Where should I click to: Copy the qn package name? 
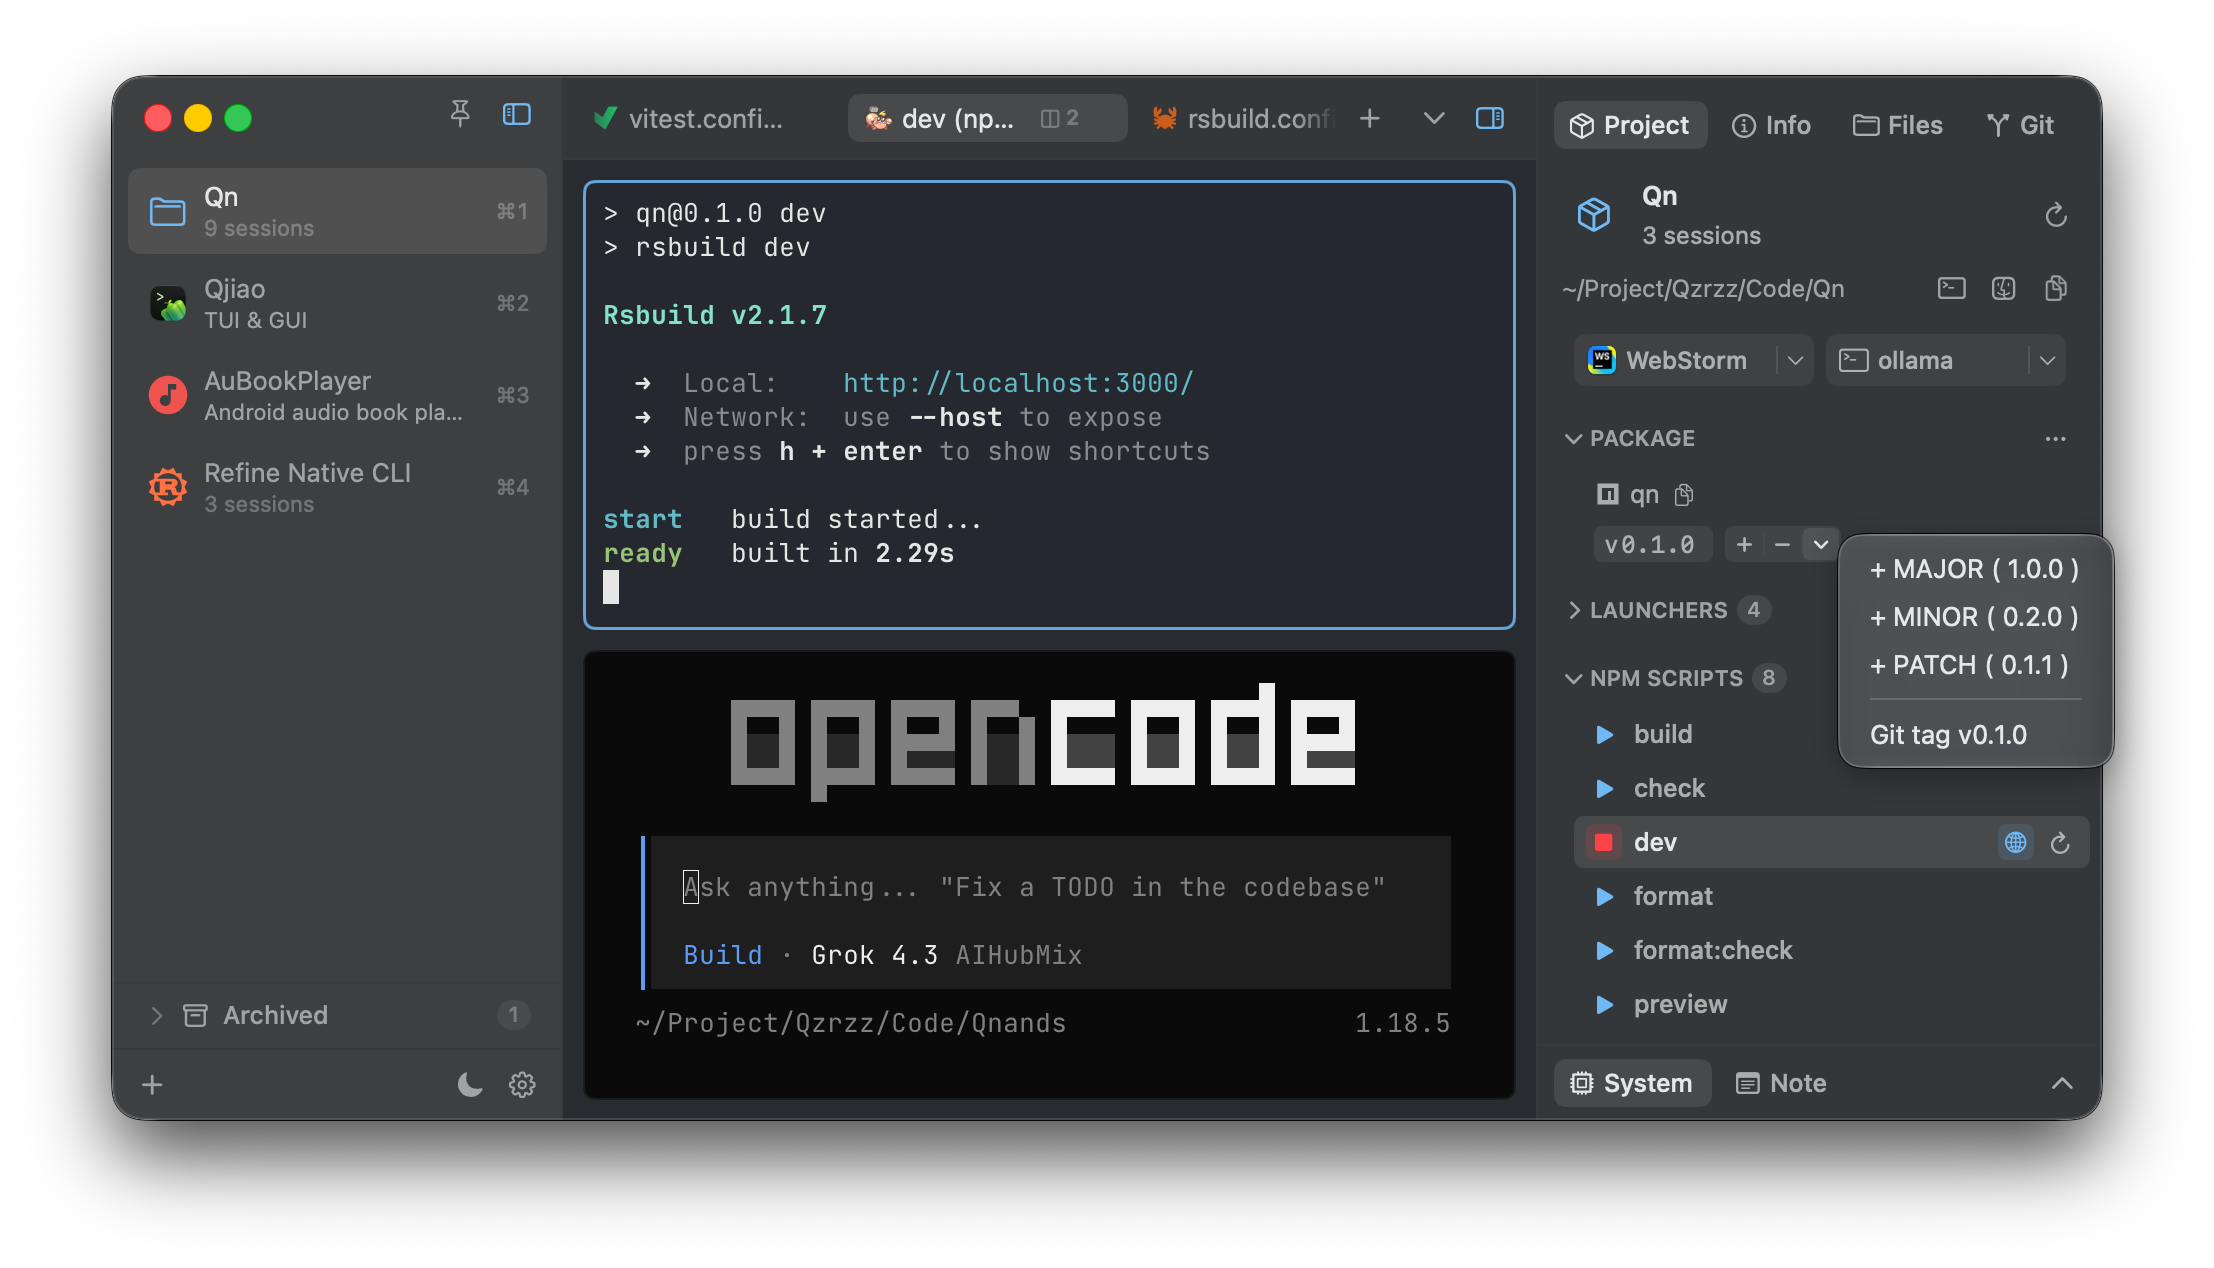[1684, 494]
